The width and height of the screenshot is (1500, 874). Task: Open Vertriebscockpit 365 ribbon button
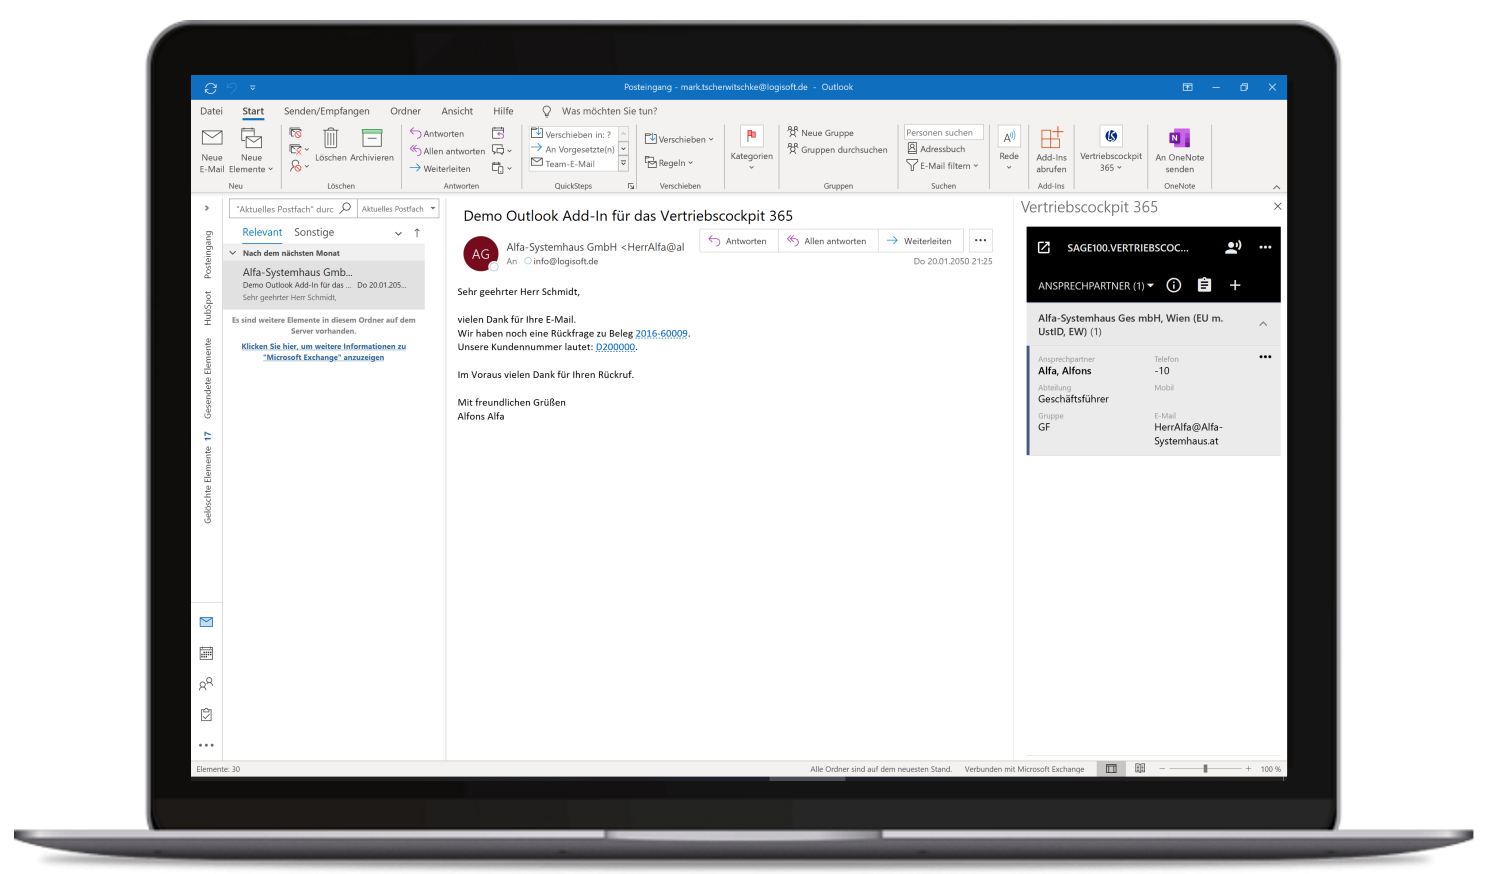[1111, 150]
